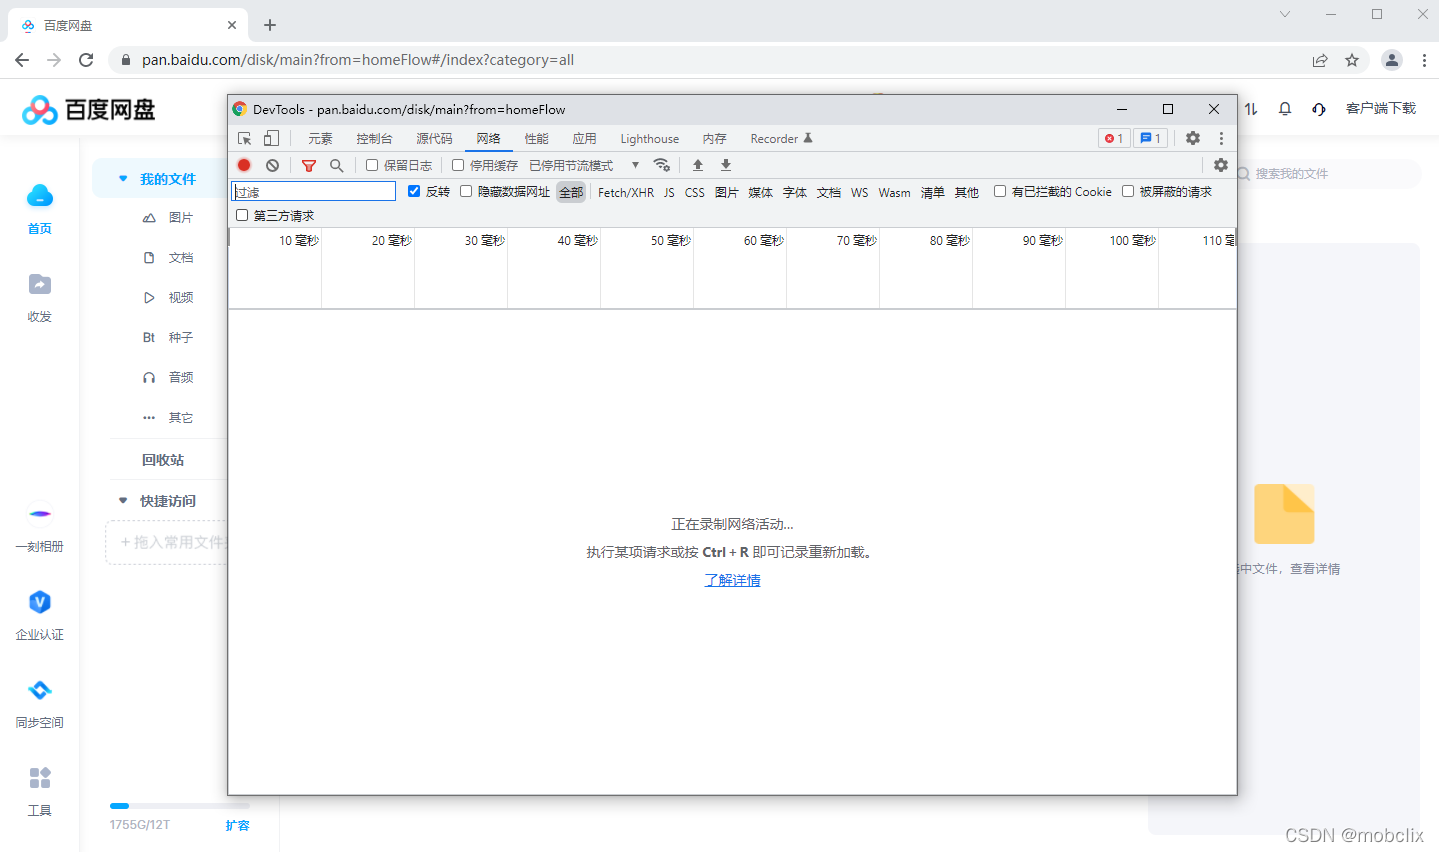Switch to Lighthouse DevTools tab
The width and height of the screenshot is (1439, 852).
click(649, 139)
